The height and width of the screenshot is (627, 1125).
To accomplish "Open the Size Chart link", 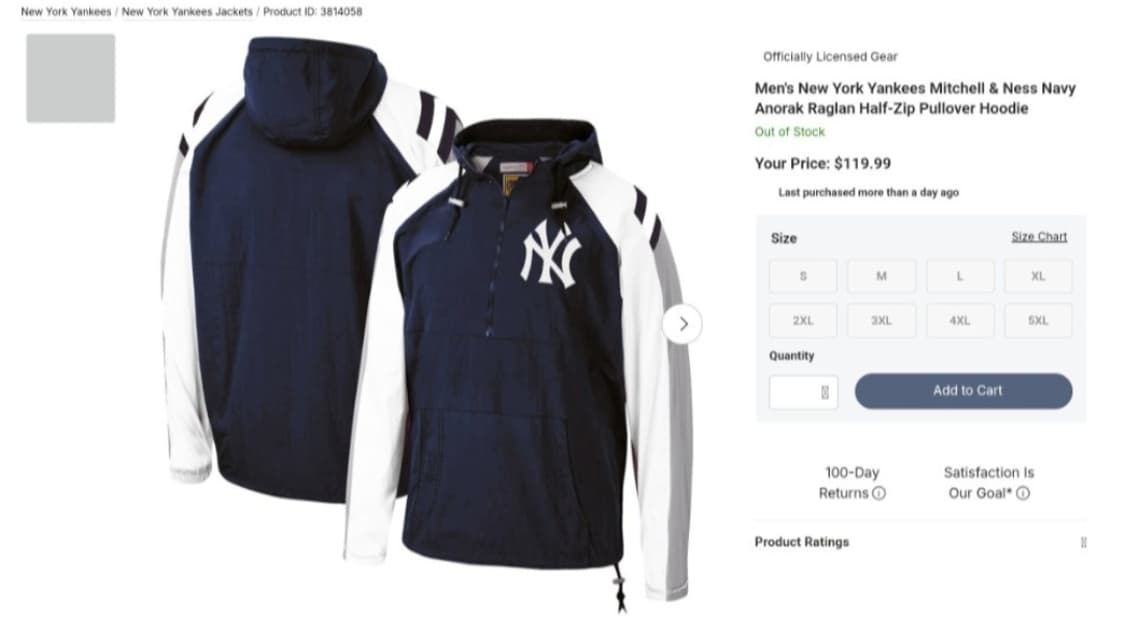I will click(1039, 237).
